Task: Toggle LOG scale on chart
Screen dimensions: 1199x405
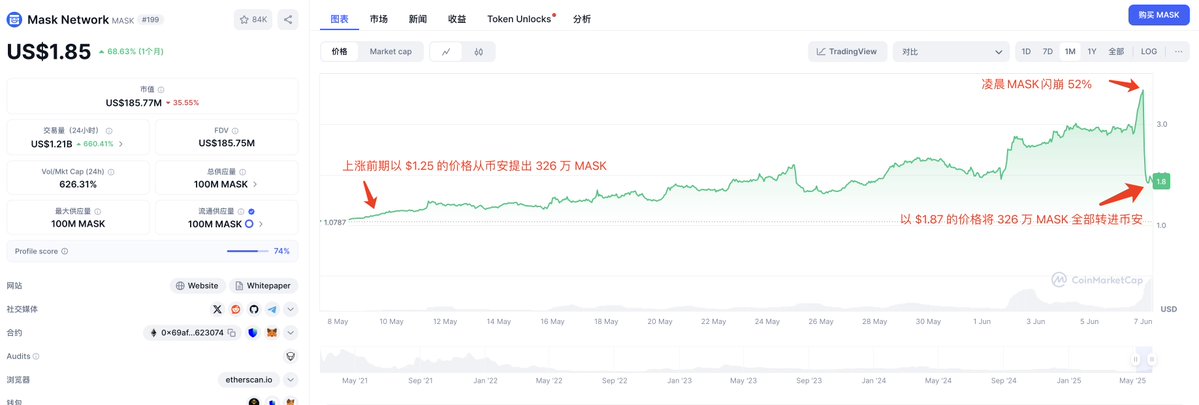Action: tap(1149, 52)
